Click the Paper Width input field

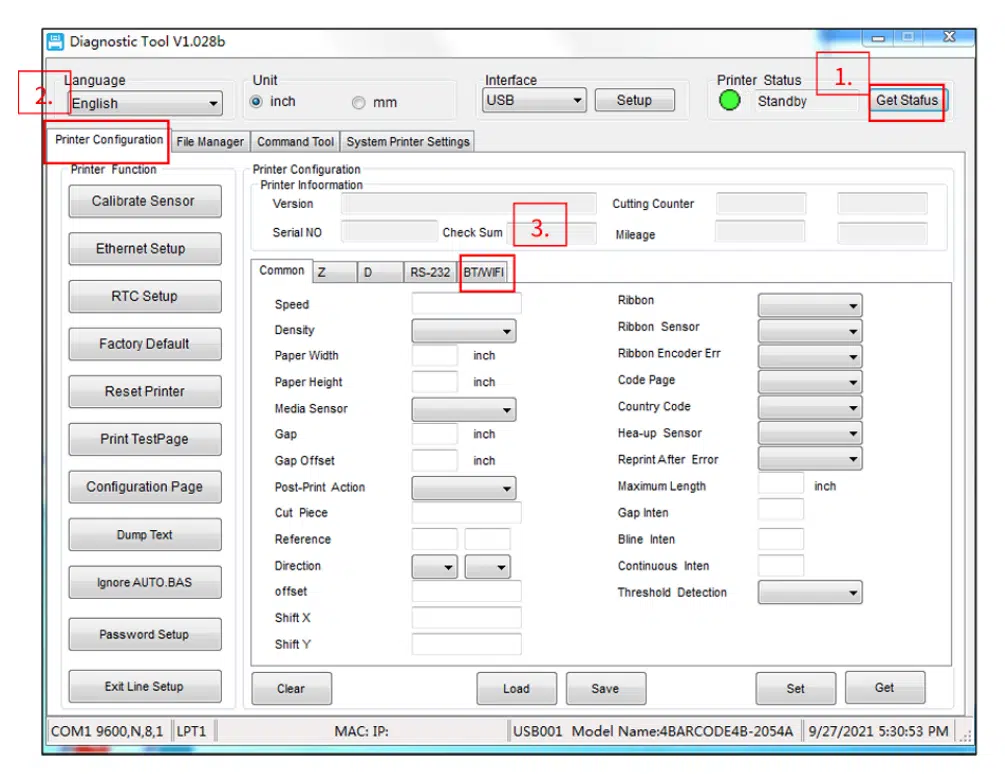point(435,356)
